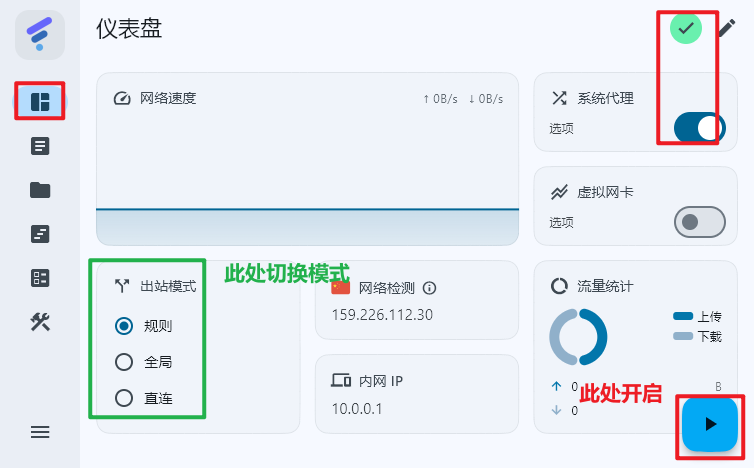The image size is (754, 468).
Task: Select the 全局 outbound mode
Action: 125,362
